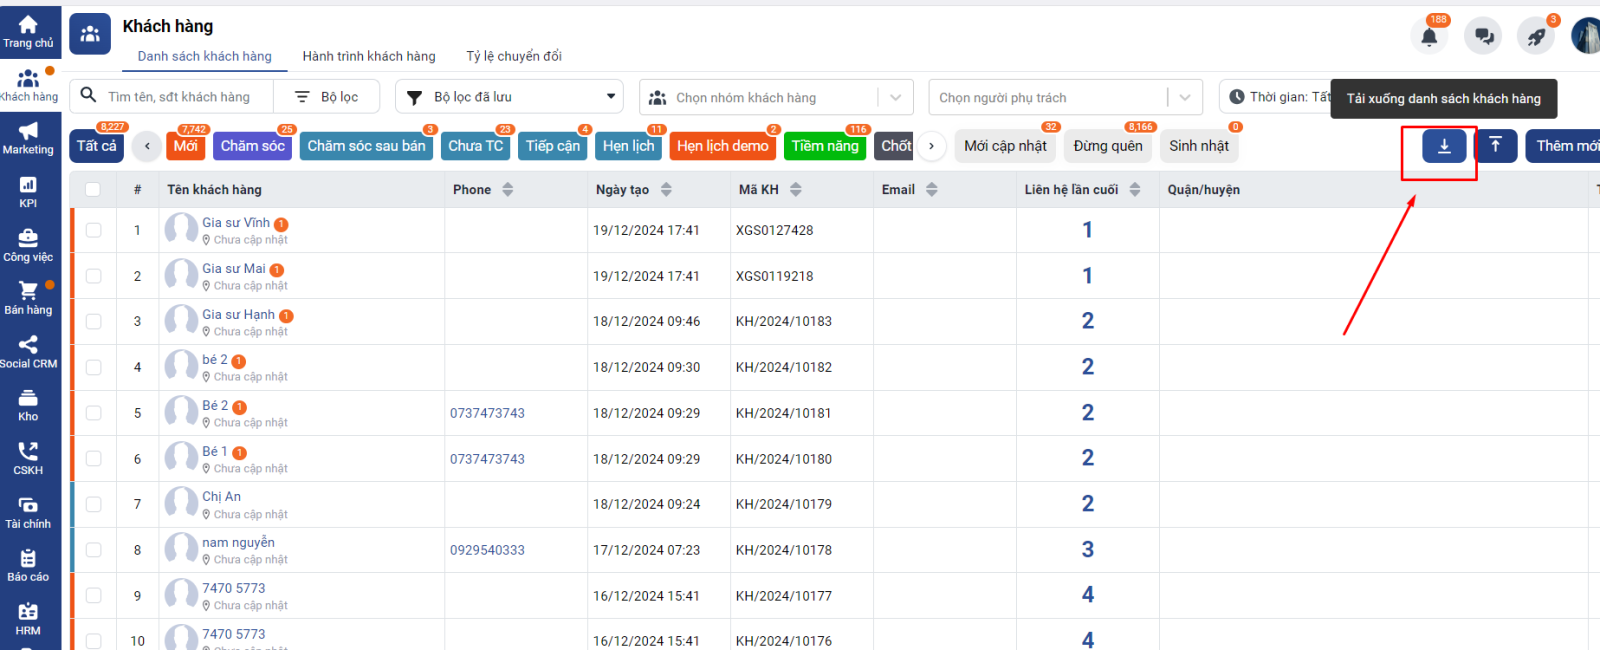
Task: Click the download customer list icon
Action: point(1444,146)
